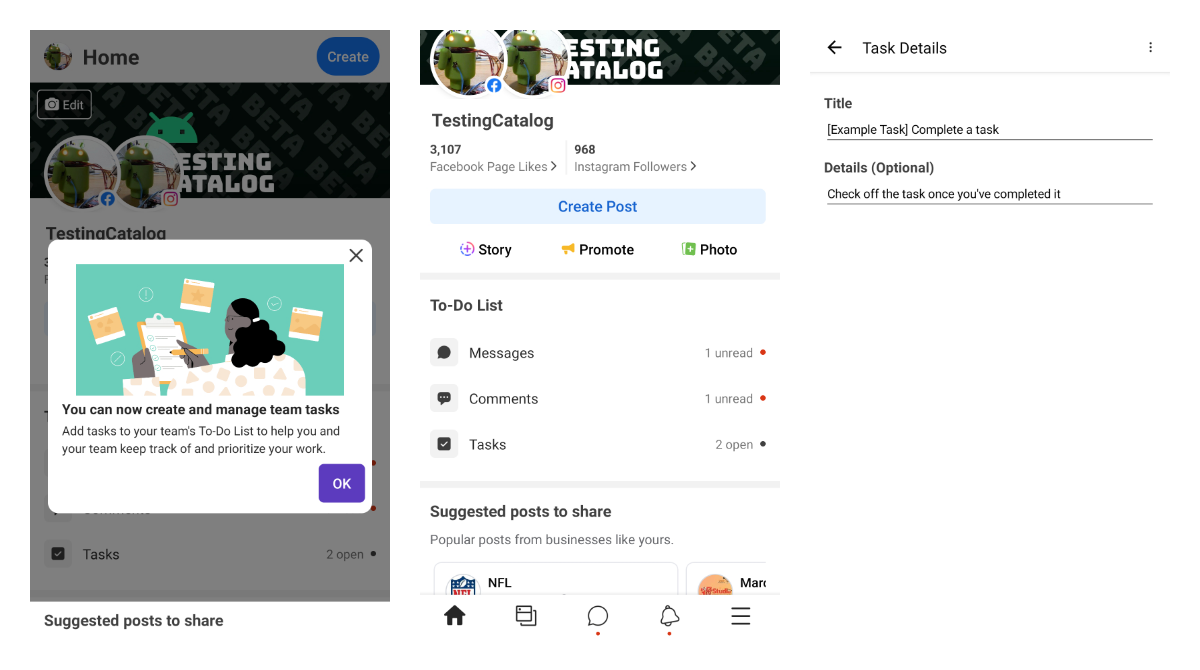This screenshot has height=670, width=1200.
Task: Tap the Promote megaphone icon
Action: pos(567,249)
